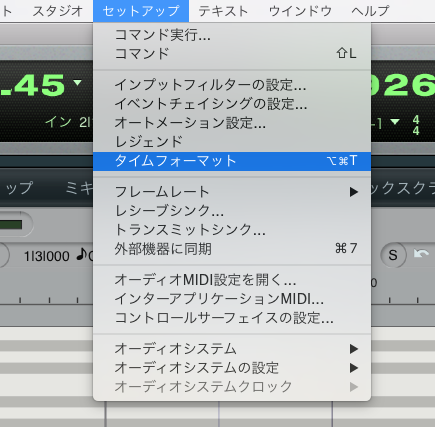Open dropdown triangle next to 4/4 meter
This screenshot has width=435, height=427.
395,122
